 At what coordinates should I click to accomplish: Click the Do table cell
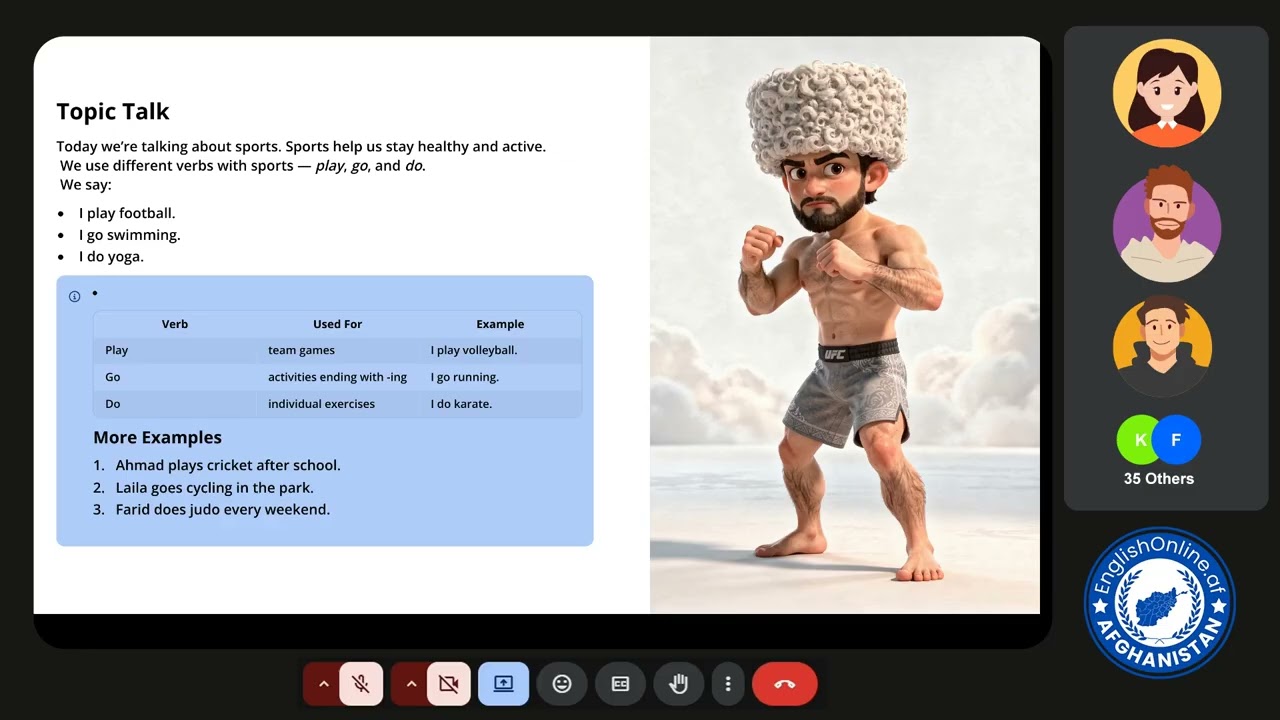pos(176,404)
